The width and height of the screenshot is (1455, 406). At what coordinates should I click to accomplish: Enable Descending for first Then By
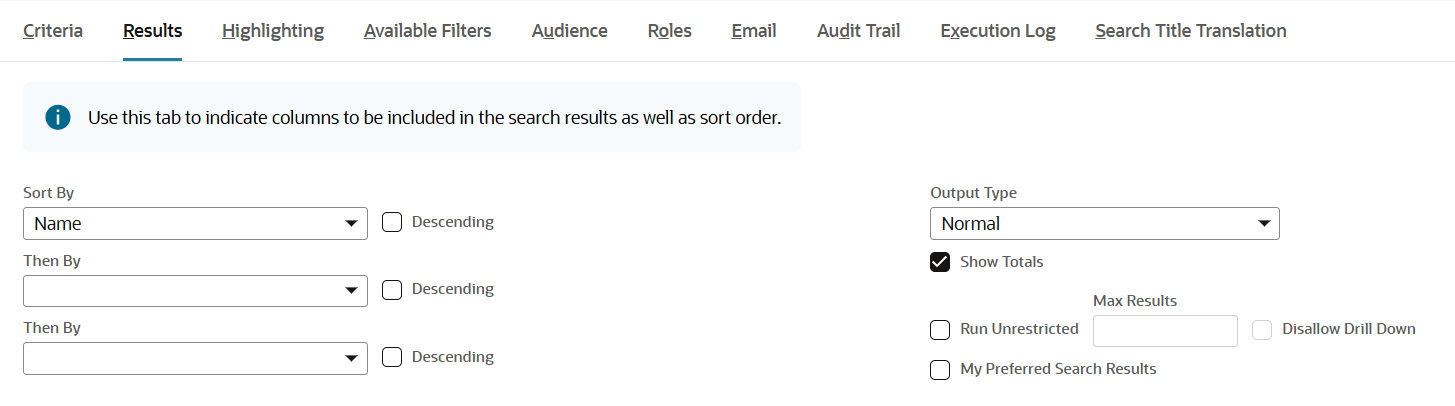pyautogui.click(x=393, y=290)
